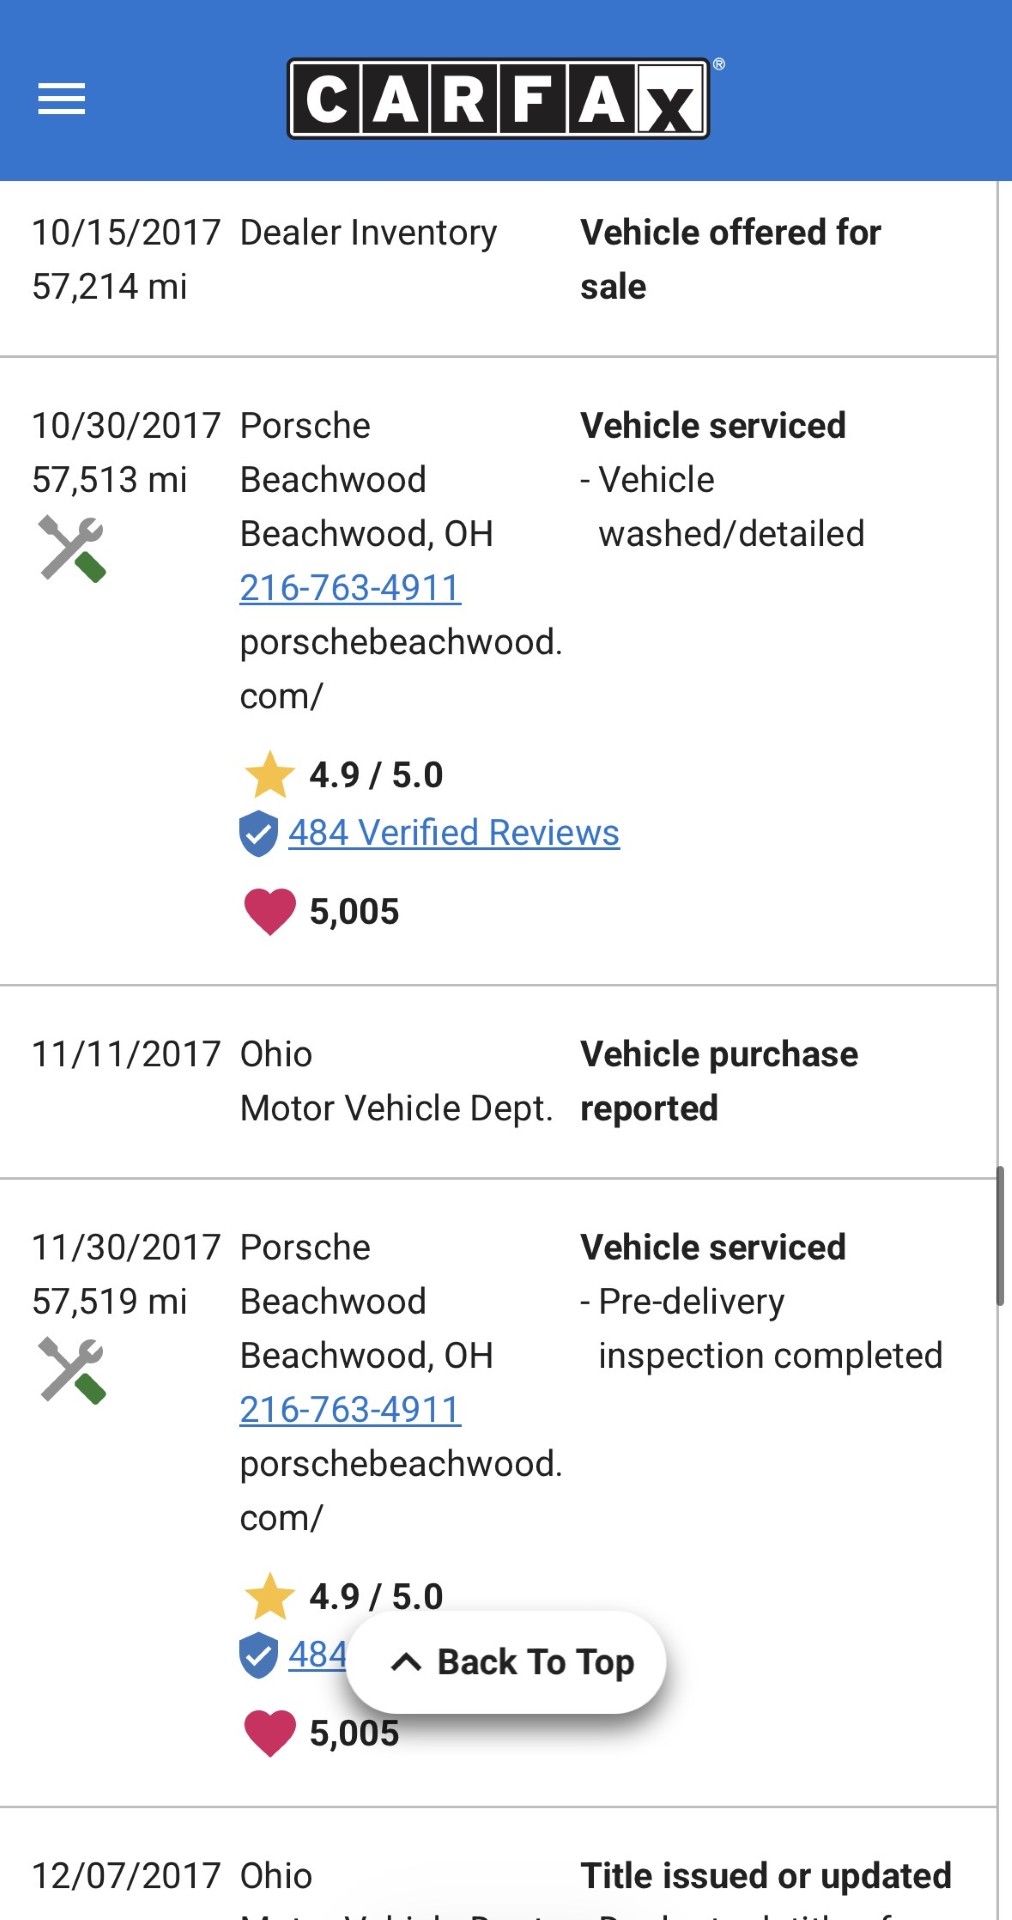This screenshot has height=1920, width=1012.
Task: Select the Vehicle purchase reported record
Action: (719, 1081)
